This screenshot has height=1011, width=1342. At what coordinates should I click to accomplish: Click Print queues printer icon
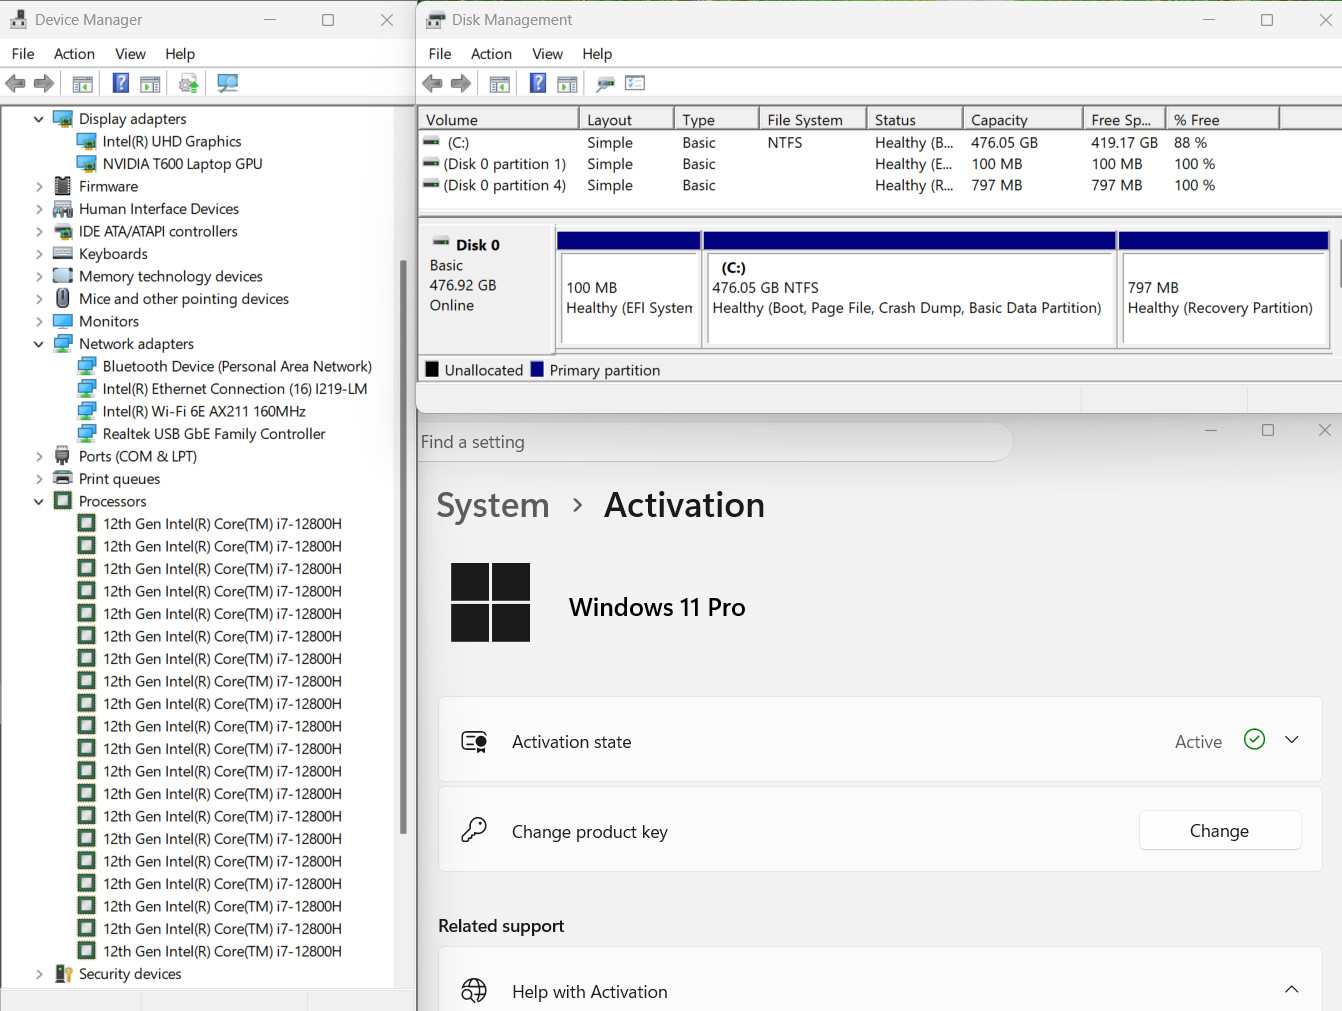(x=63, y=479)
